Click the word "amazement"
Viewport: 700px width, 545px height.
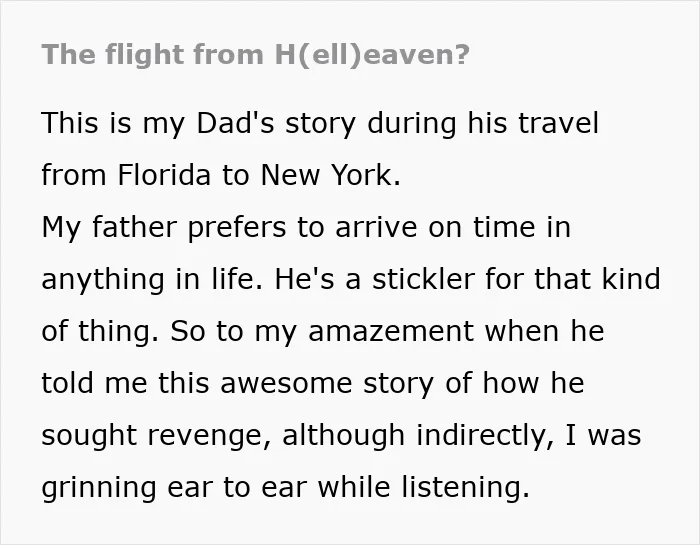[x=391, y=332]
